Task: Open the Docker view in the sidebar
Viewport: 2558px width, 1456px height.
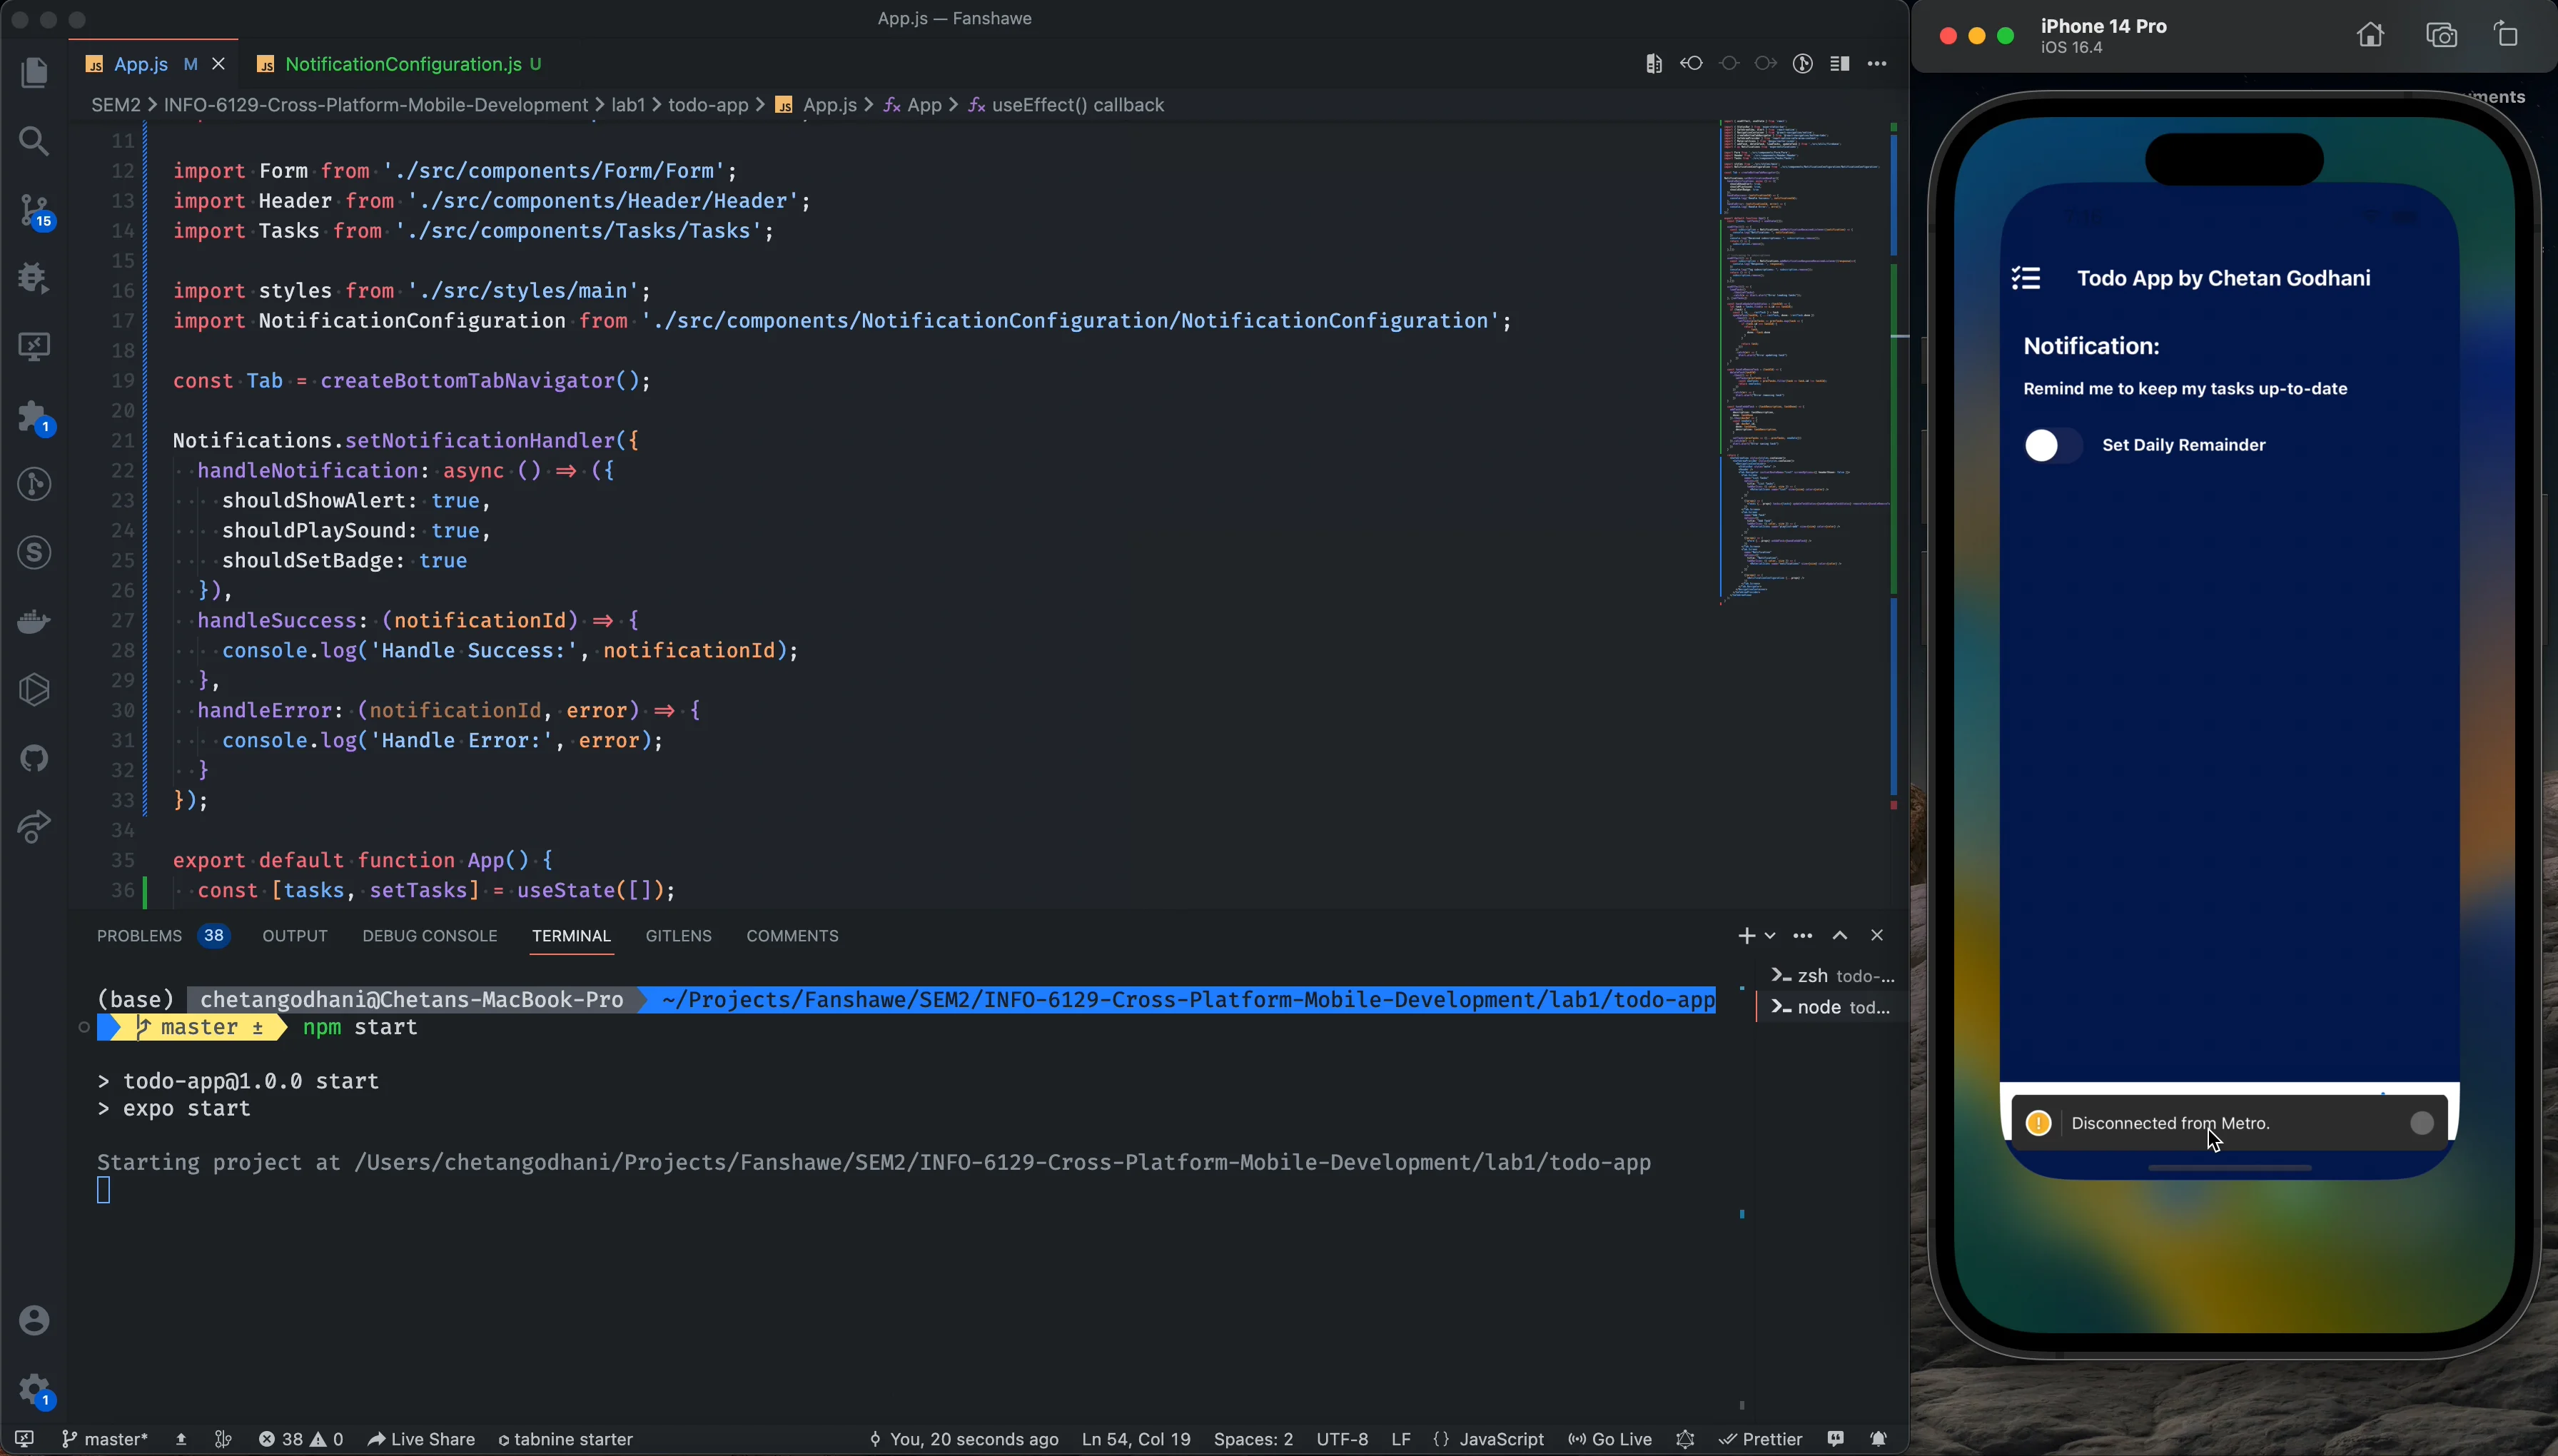Action: 34,620
